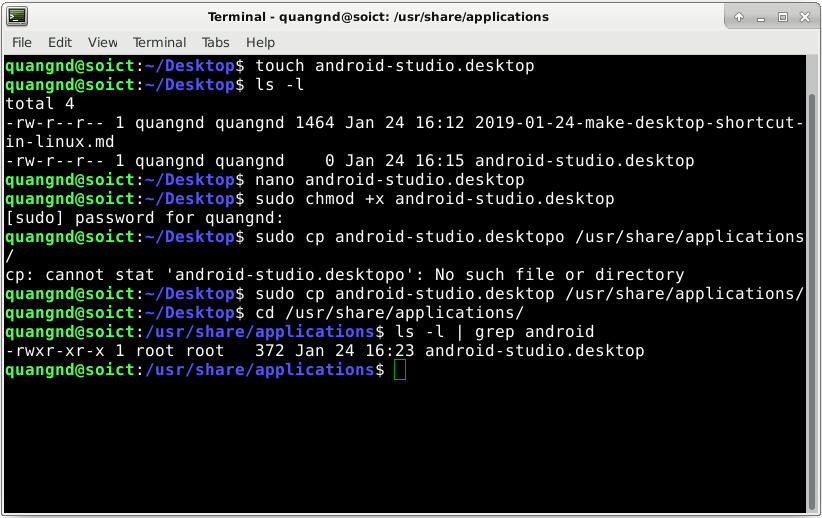Close the Terminal window
This screenshot has width=822, height=518.
click(x=805, y=17)
